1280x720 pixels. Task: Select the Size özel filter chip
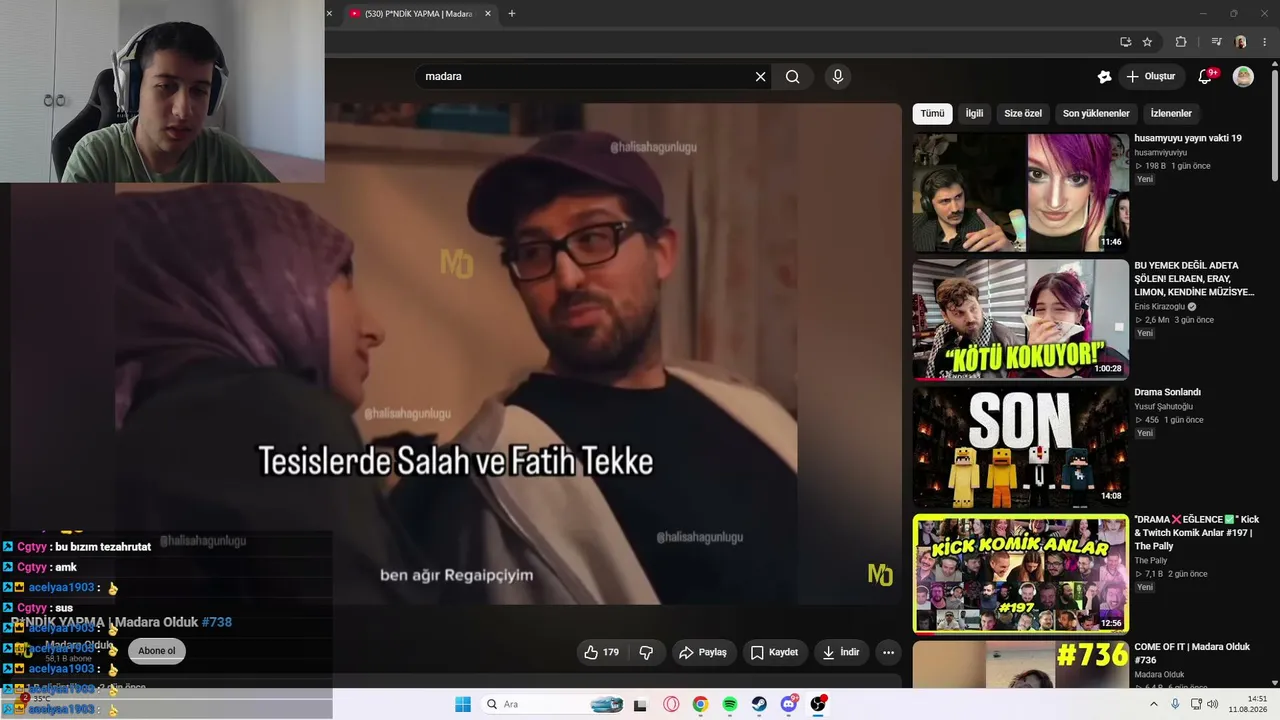(1023, 114)
